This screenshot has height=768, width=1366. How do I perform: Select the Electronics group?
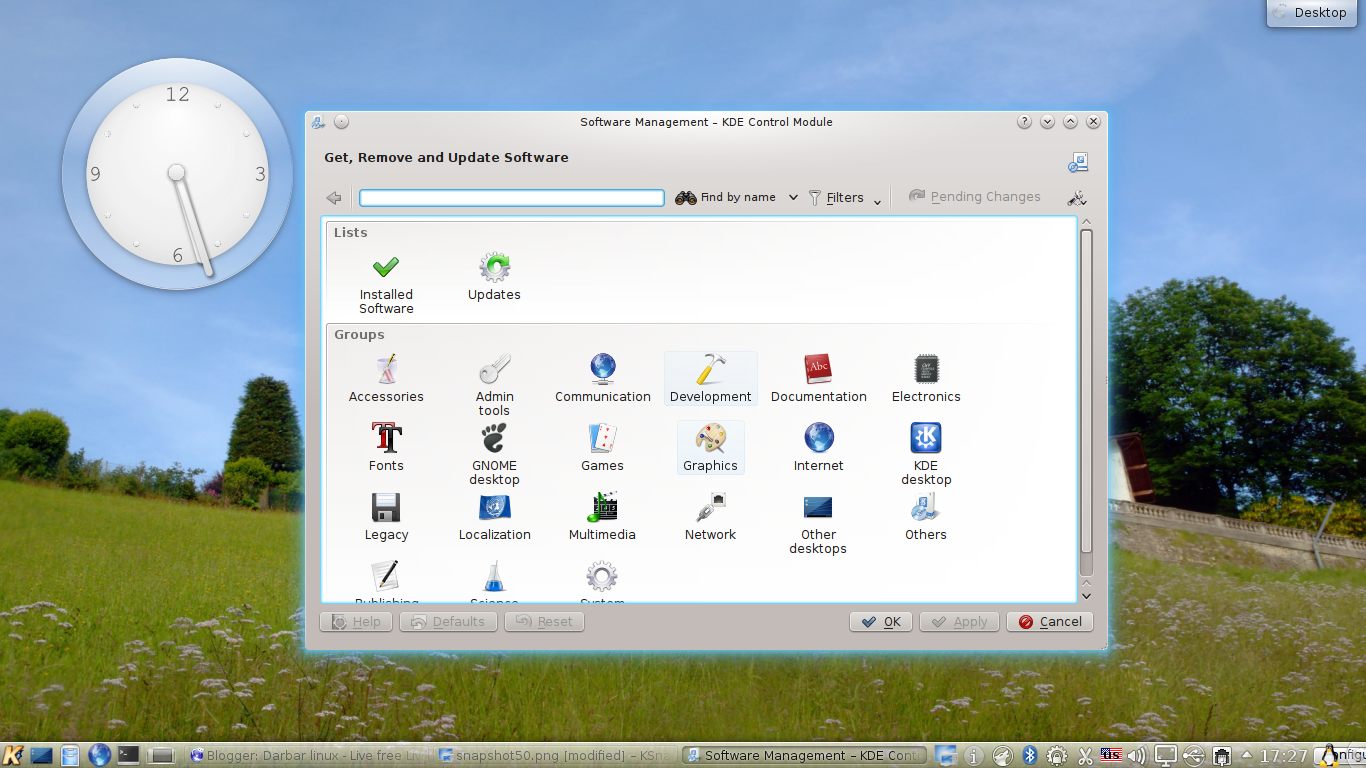click(925, 375)
